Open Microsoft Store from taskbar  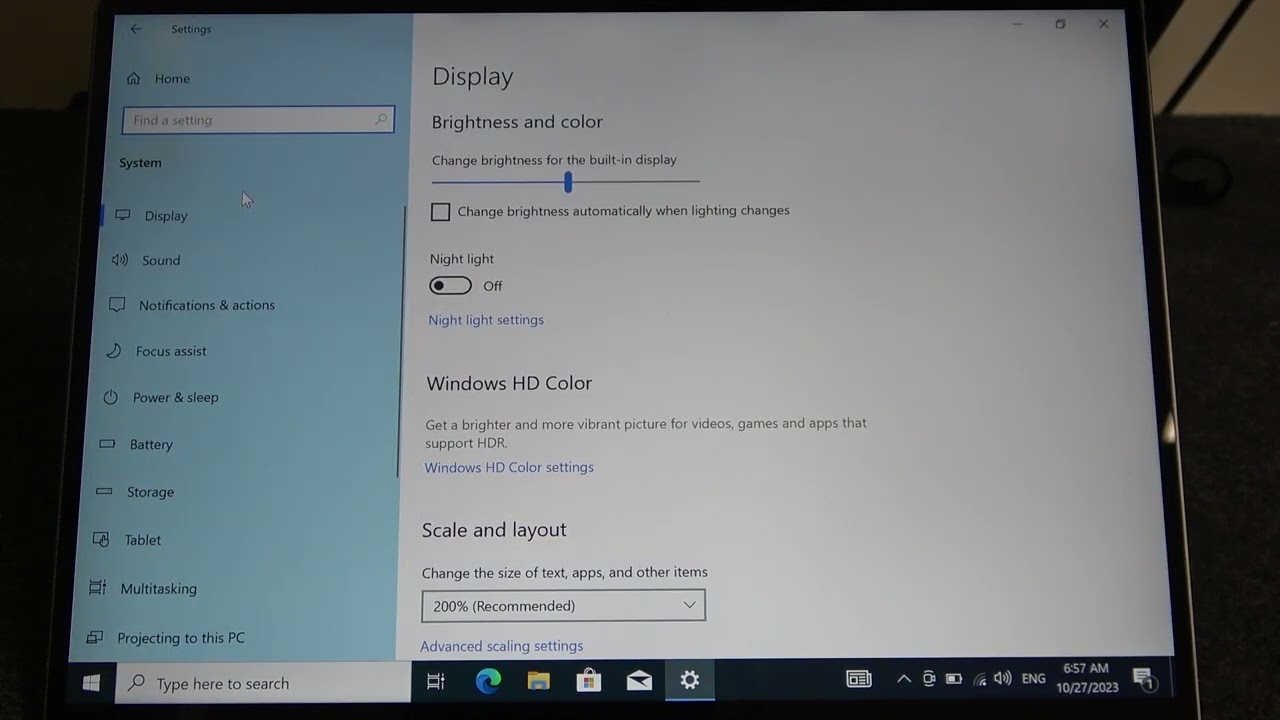(589, 681)
